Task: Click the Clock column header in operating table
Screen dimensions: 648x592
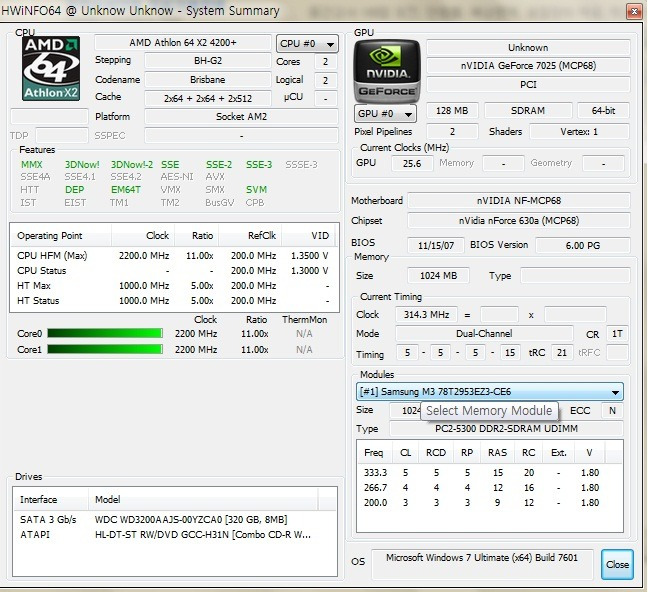Action: click(x=143, y=236)
